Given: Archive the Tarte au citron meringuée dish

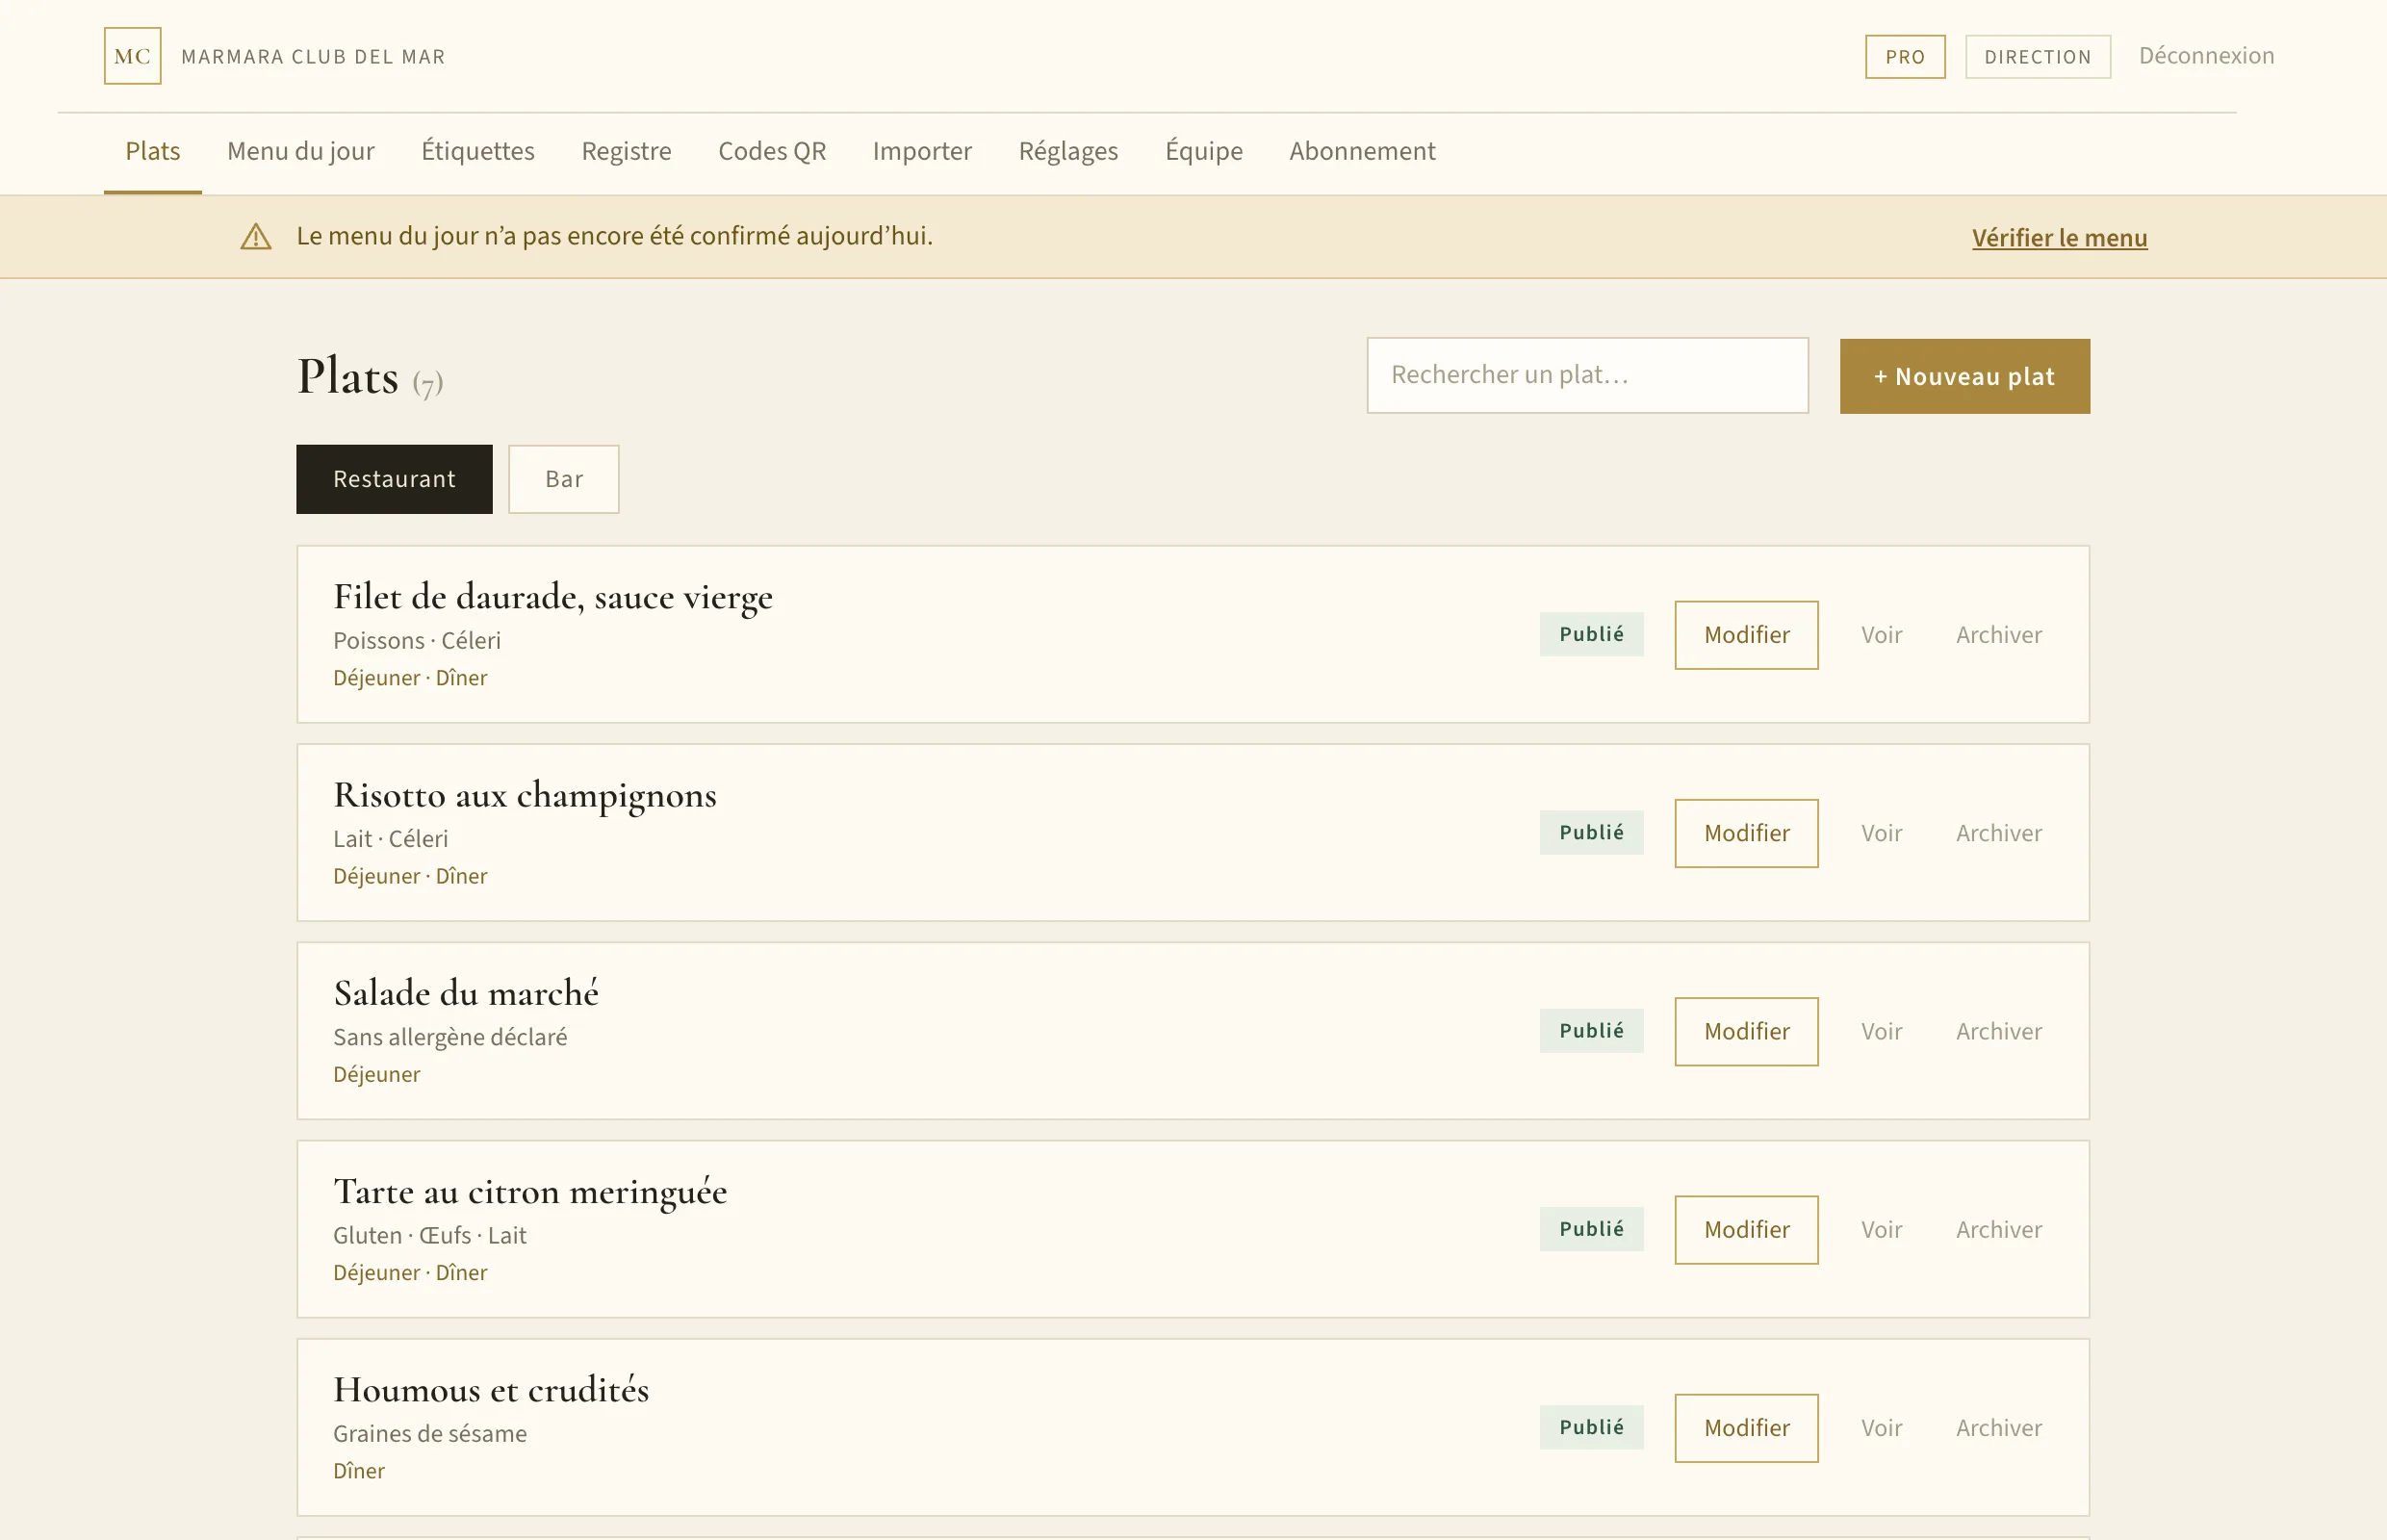Looking at the screenshot, I should [x=1999, y=1230].
